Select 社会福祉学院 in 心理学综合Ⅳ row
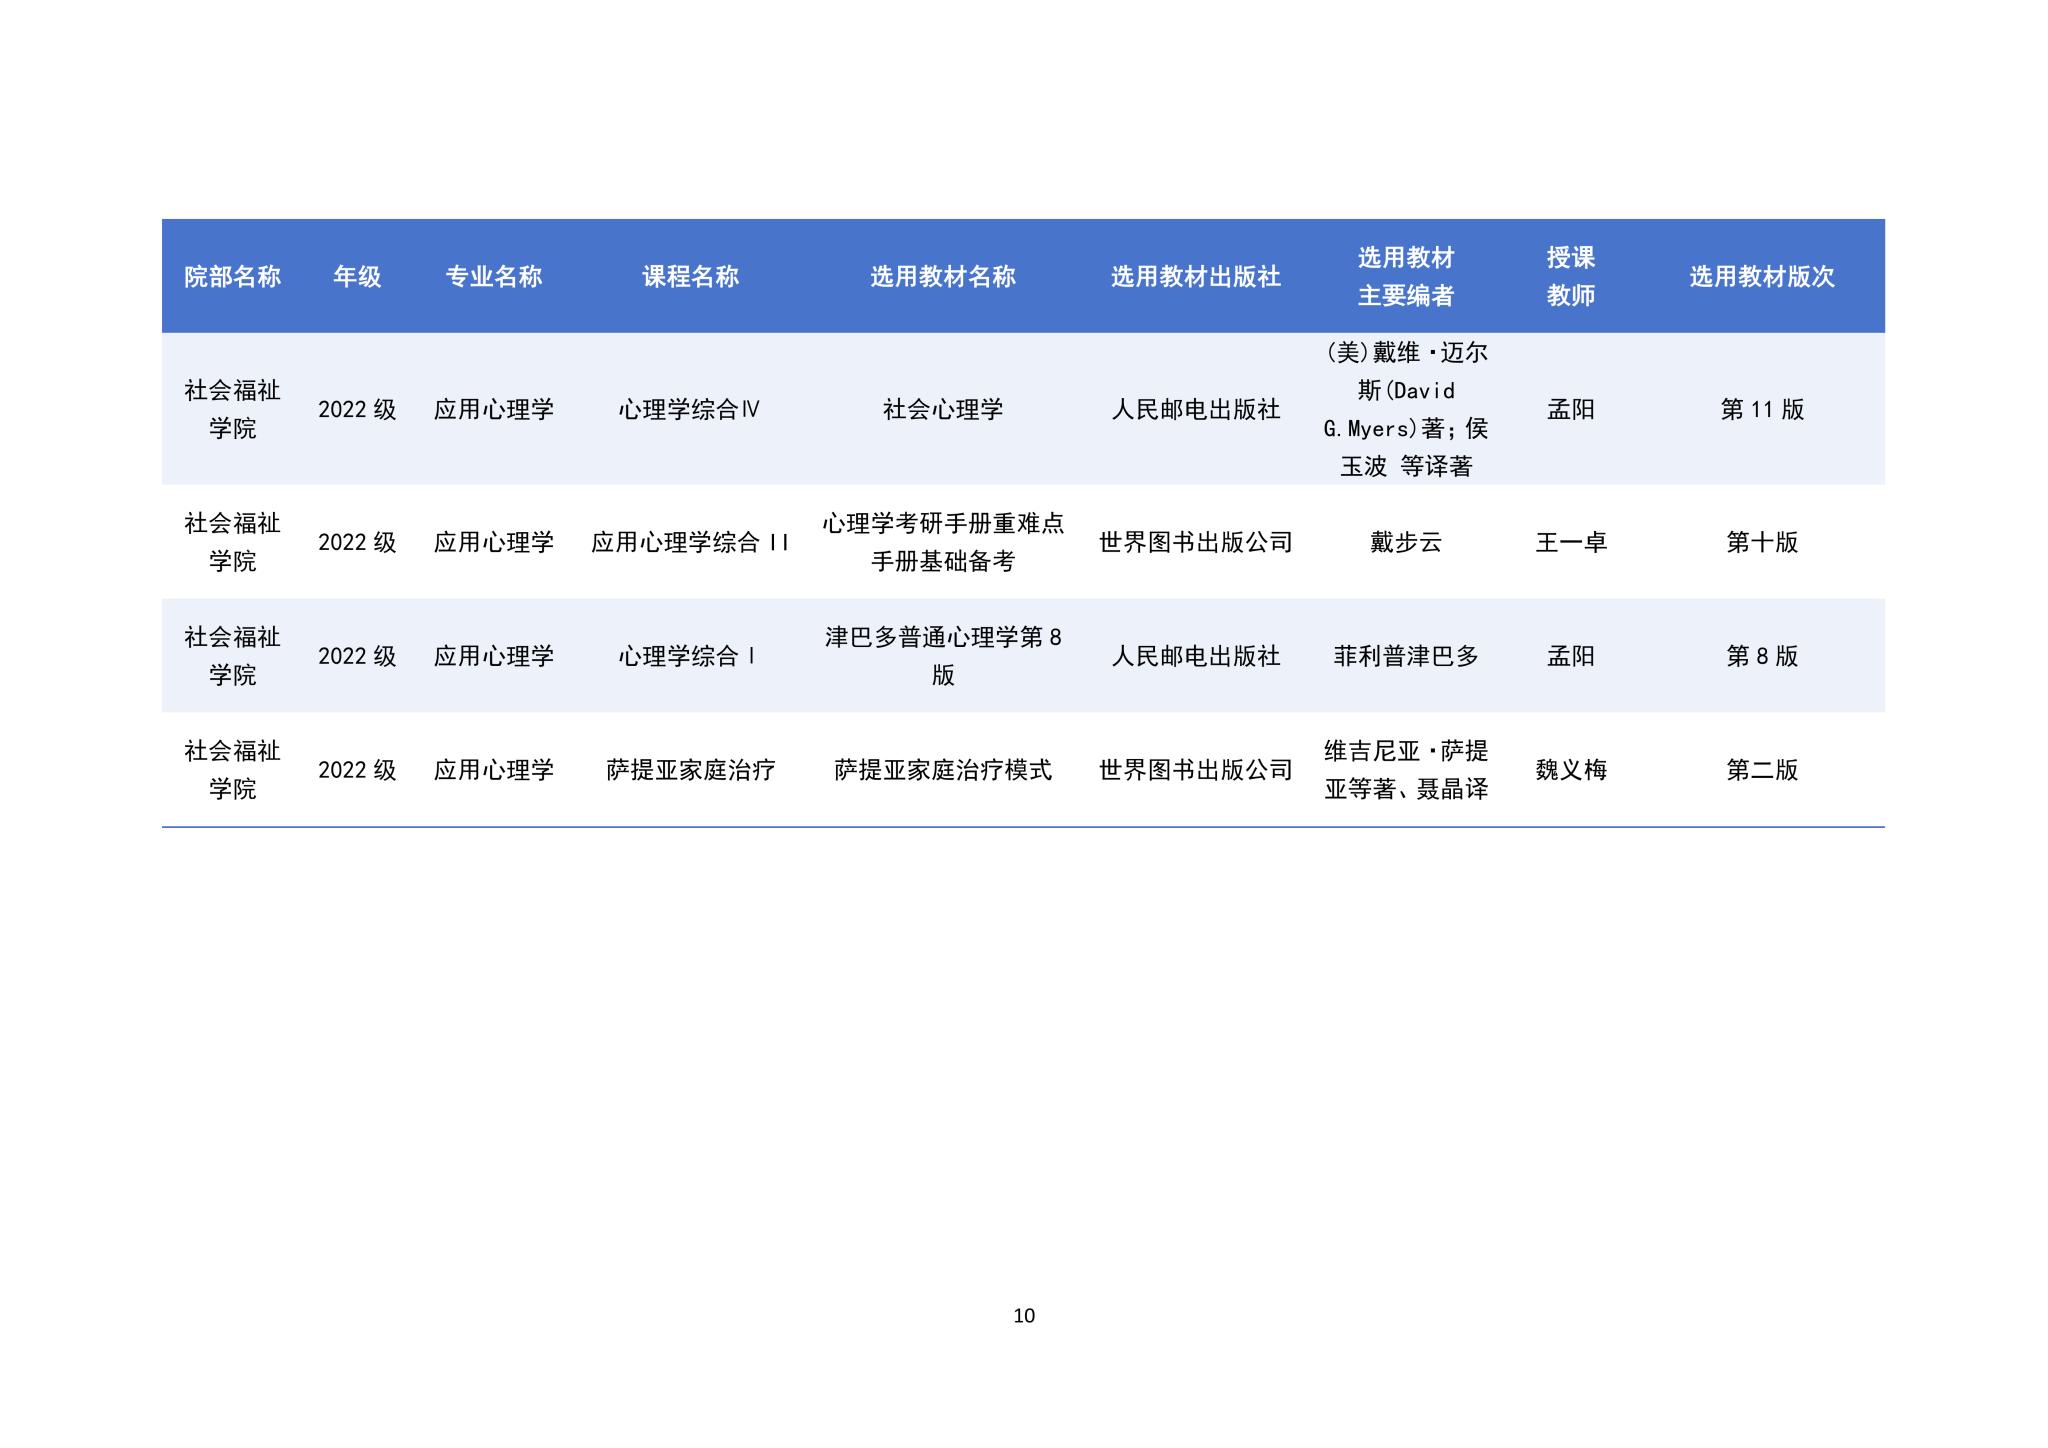 tap(232, 410)
